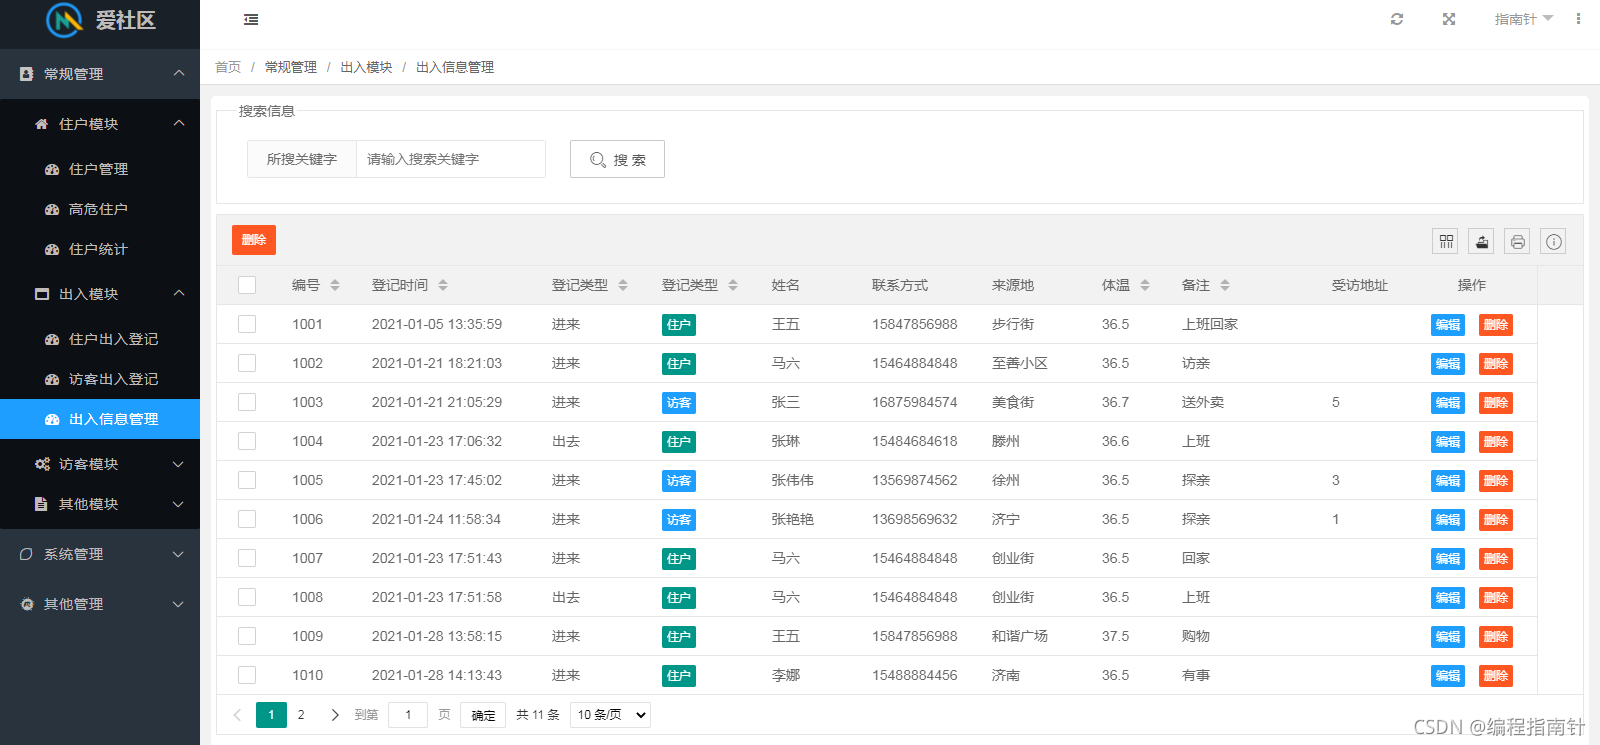Click phone number 15488884456
Screen dimensions: 1600x745
click(915, 675)
